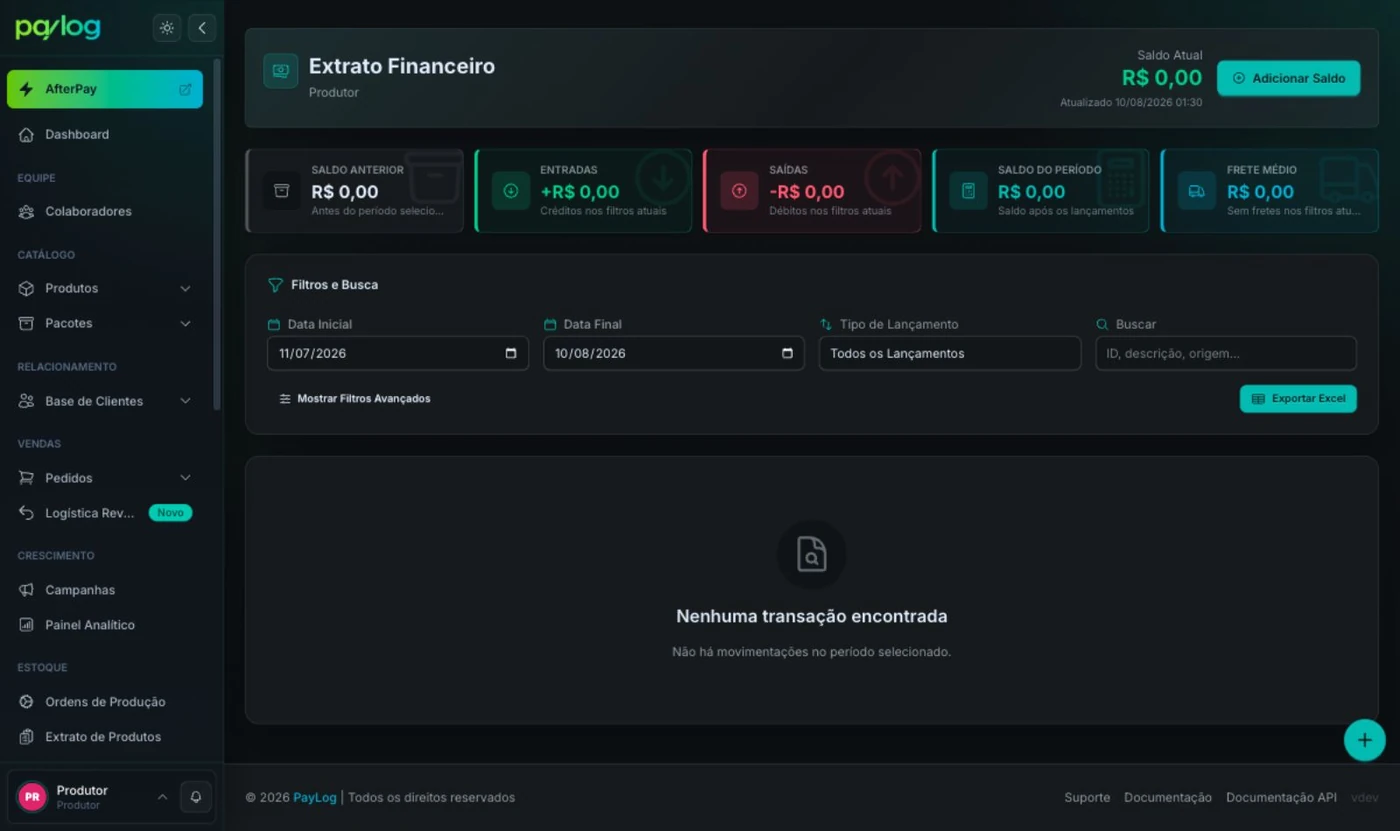Click the Extrato Financeiro header money icon
Image resolution: width=1400 pixels, height=831 pixels.
tap(281, 71)
